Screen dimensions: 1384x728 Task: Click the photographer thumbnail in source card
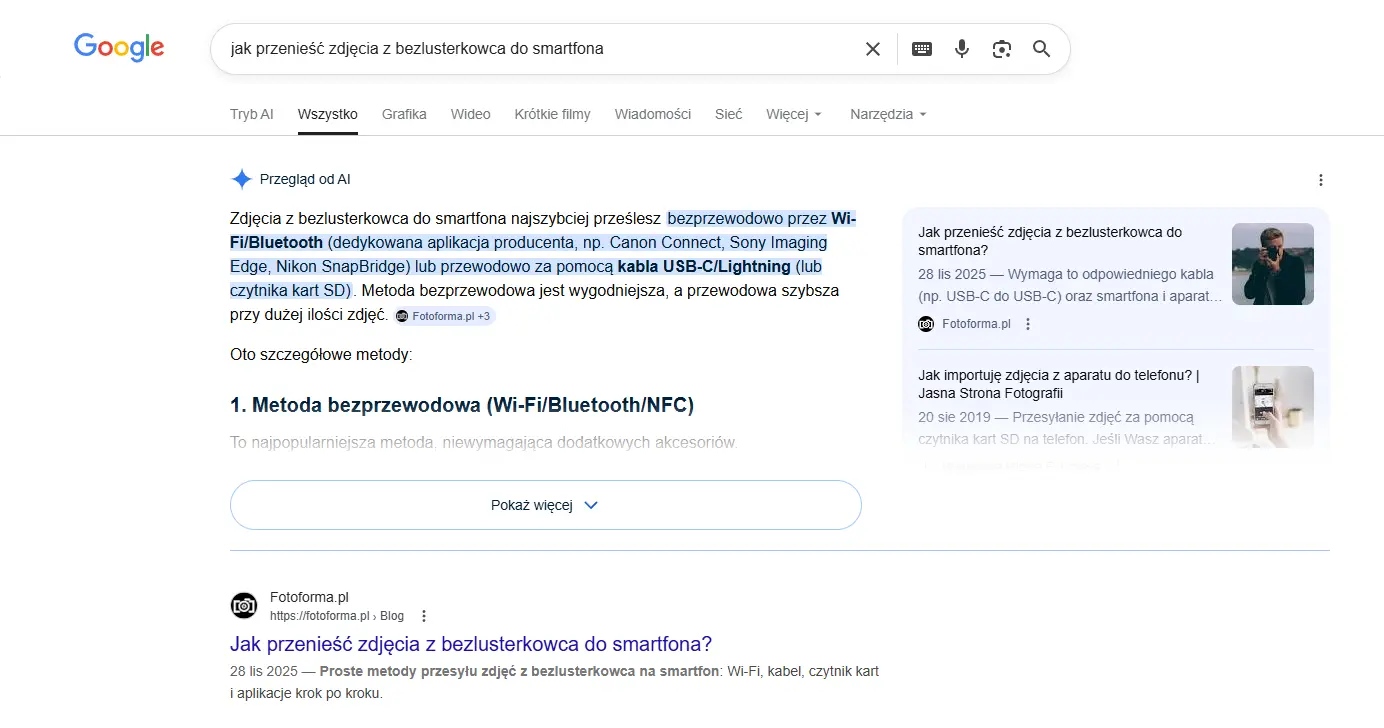(x=1272, y=264)
